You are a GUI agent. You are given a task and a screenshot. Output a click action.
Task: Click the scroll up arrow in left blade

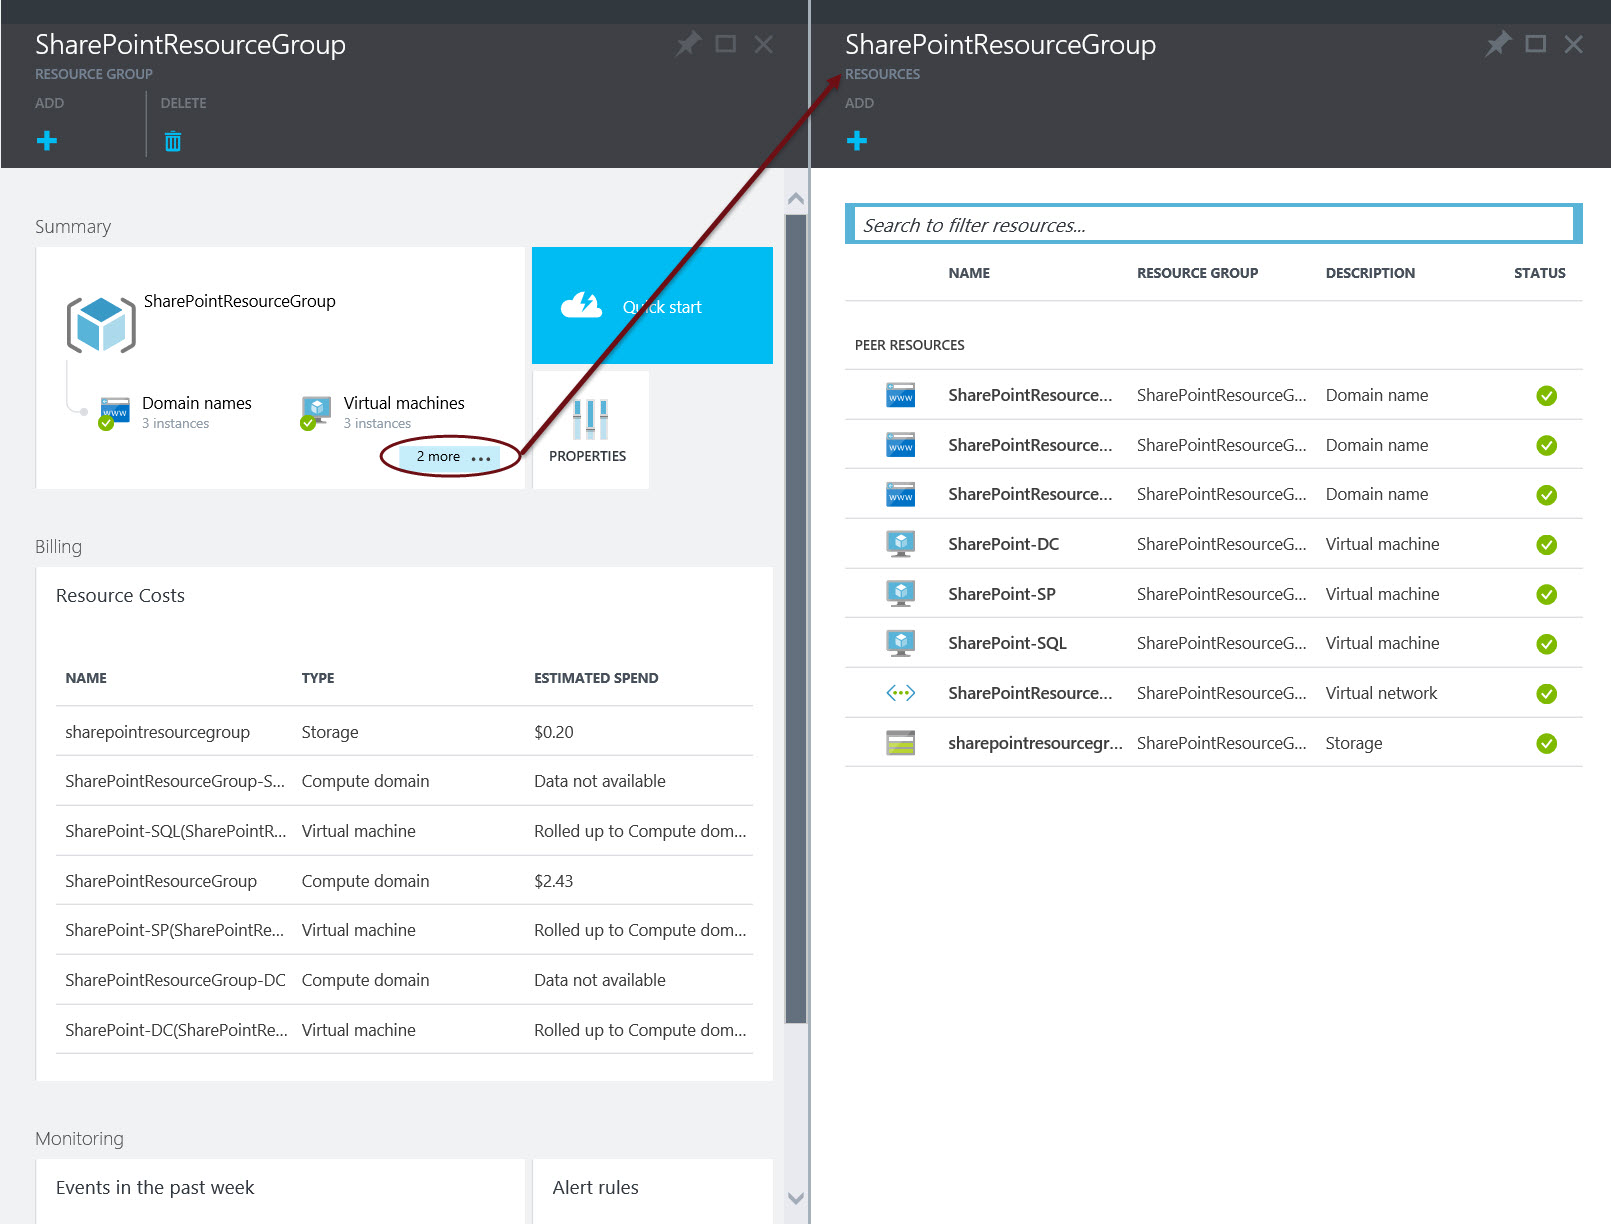(x=796, y=198)
